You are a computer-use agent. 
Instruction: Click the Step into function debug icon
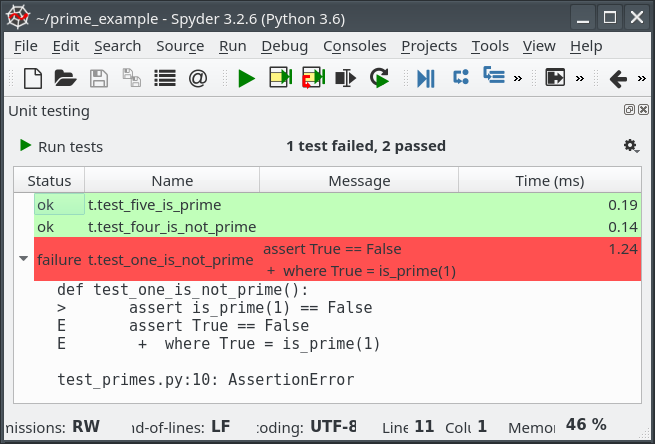[494, 76]
